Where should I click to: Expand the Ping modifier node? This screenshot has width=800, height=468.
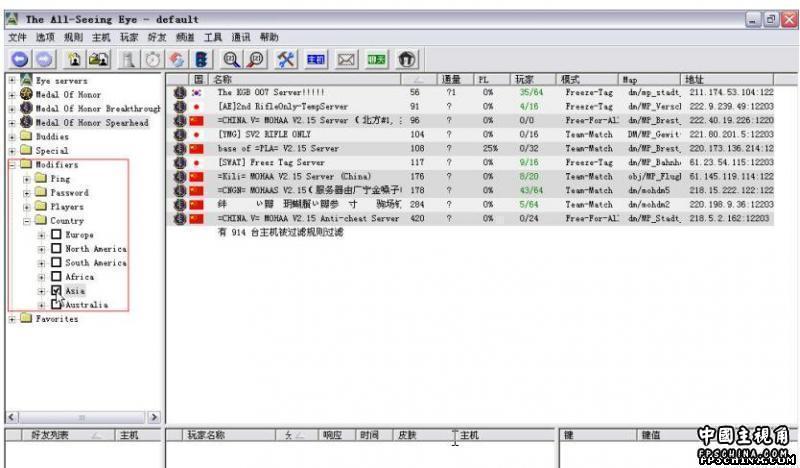coord(27,179)
